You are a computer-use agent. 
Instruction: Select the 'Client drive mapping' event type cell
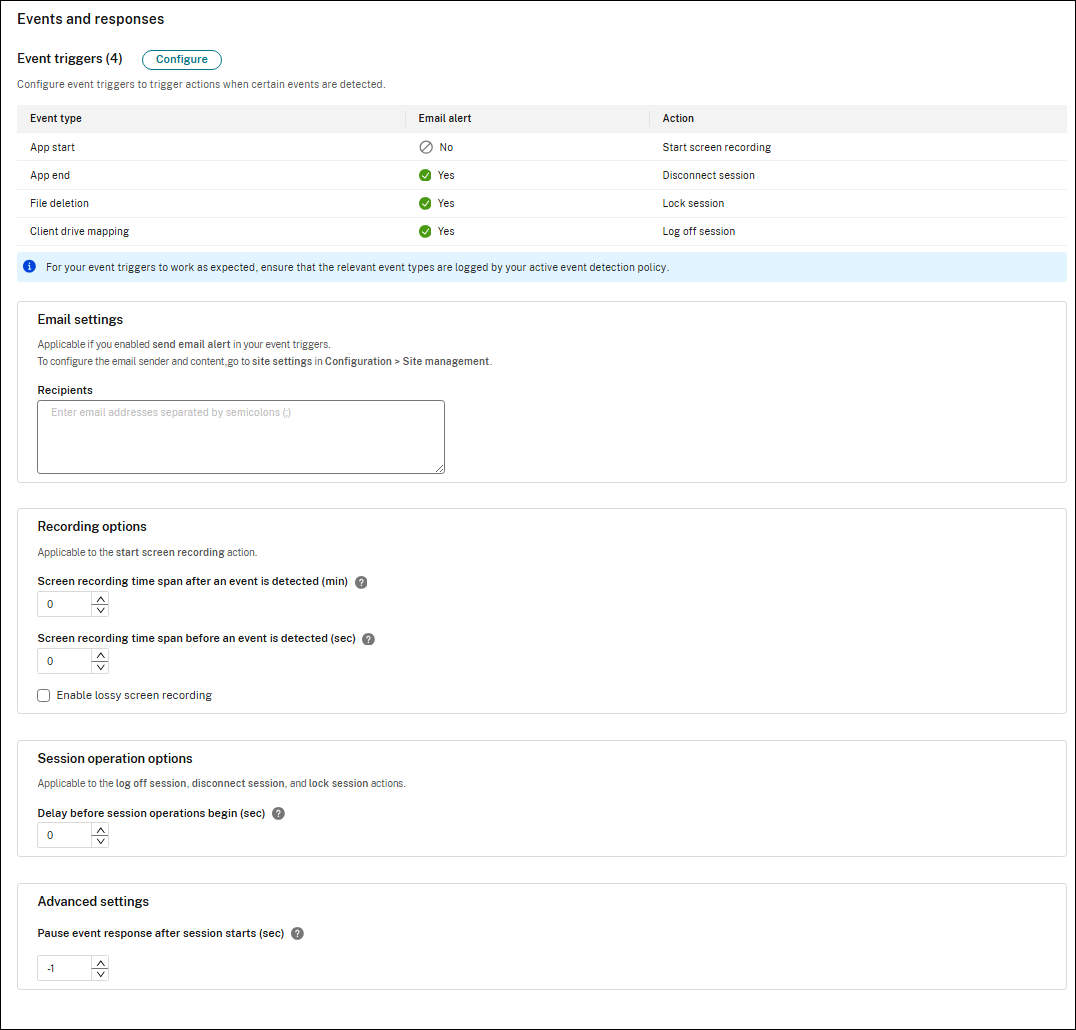(80, 232)
